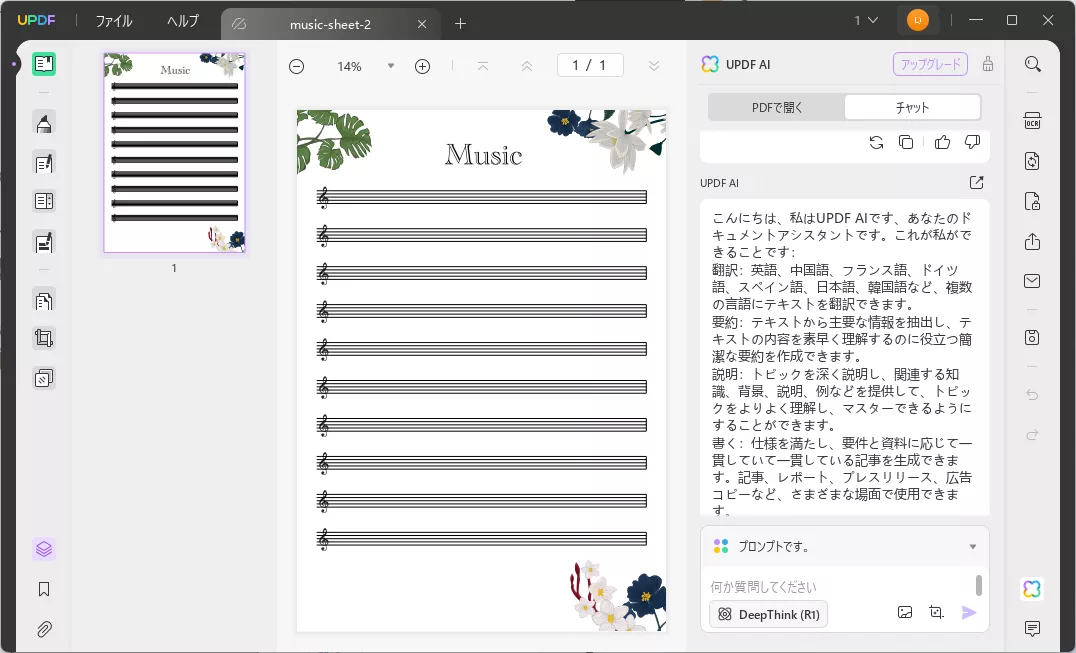
Task: Show the Layers panel
Action: click(x=44, y=549)
